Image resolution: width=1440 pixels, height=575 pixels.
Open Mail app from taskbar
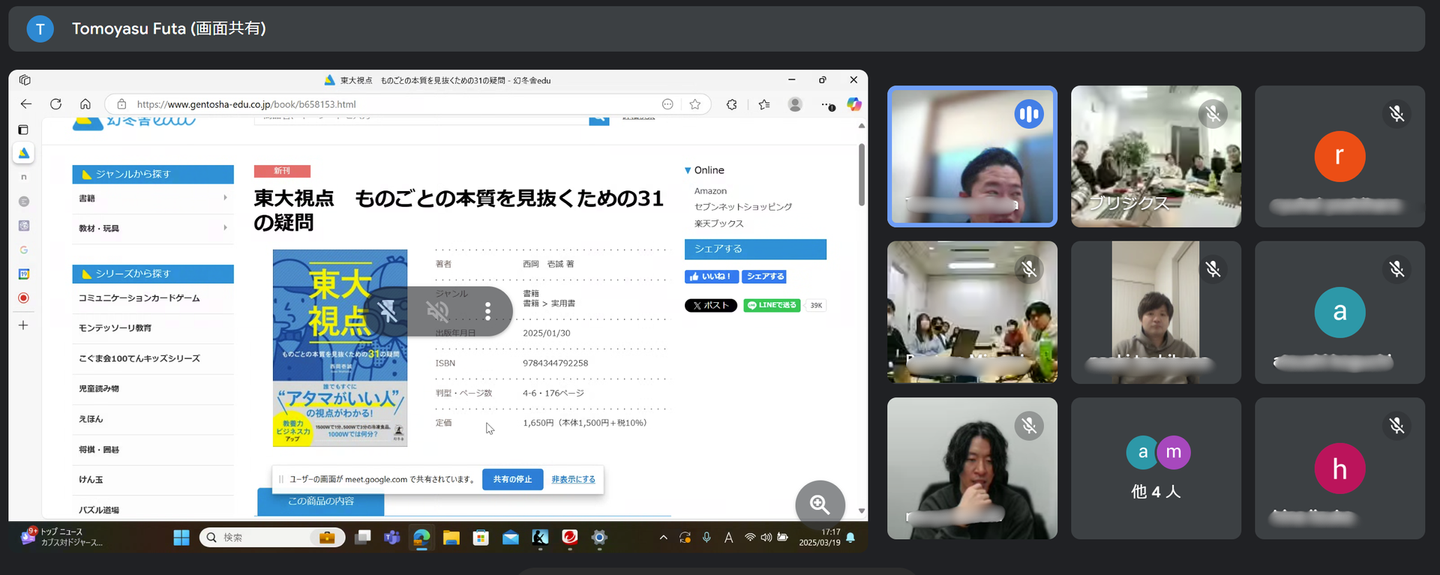(x=510, y=538)
